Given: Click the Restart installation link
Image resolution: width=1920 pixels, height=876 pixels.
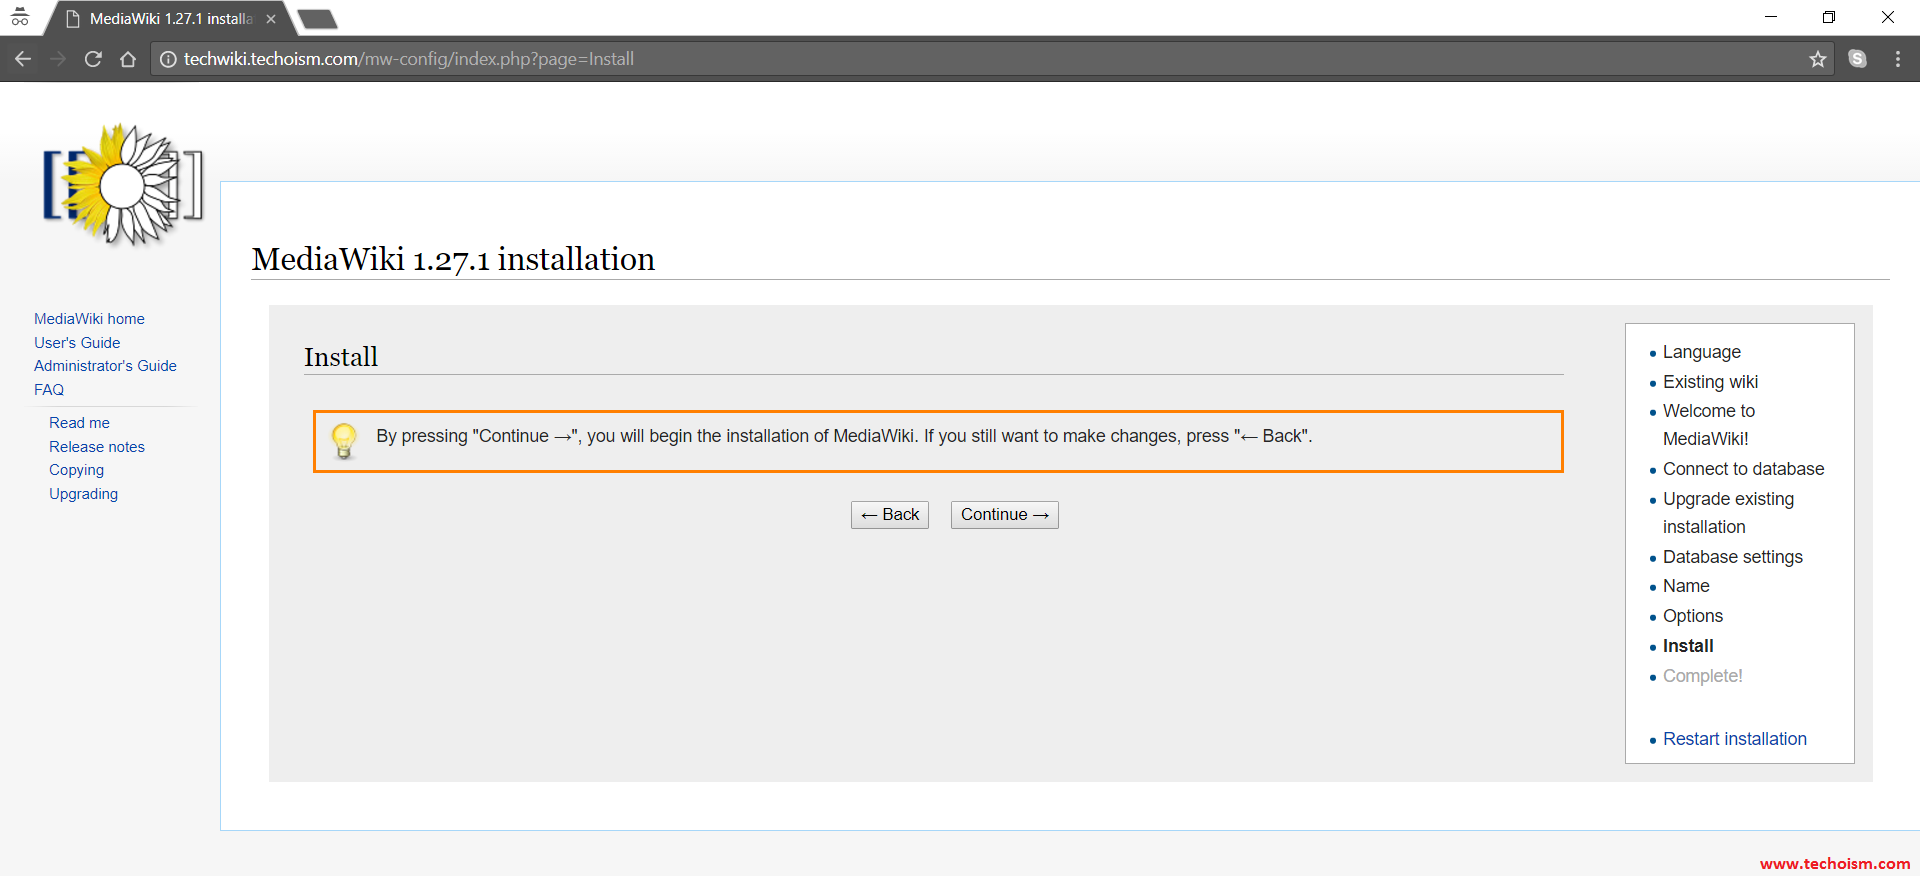Looking at the screenshot, I should click(1735, 739).
